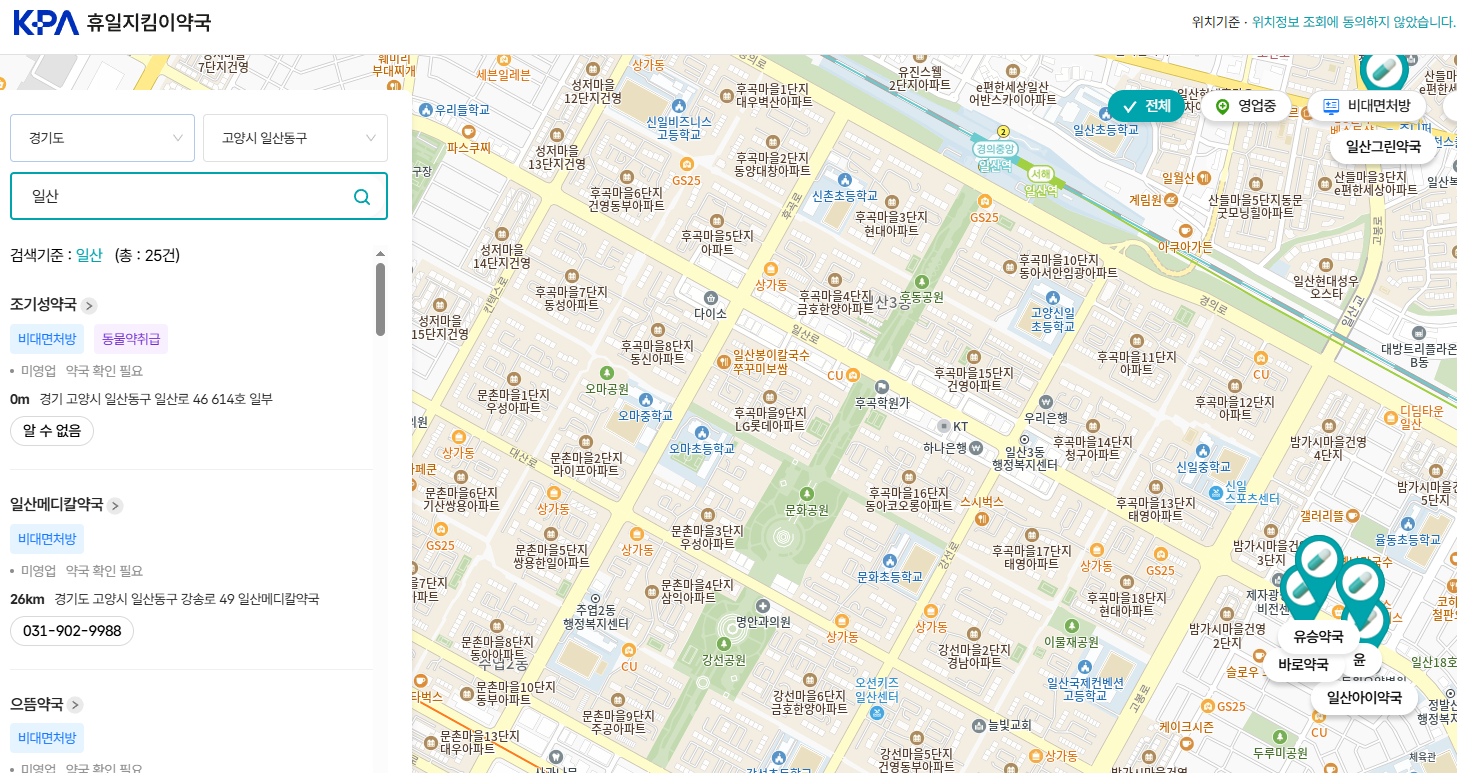Open the 경기도 province dropdown

(x=102, y=138)
